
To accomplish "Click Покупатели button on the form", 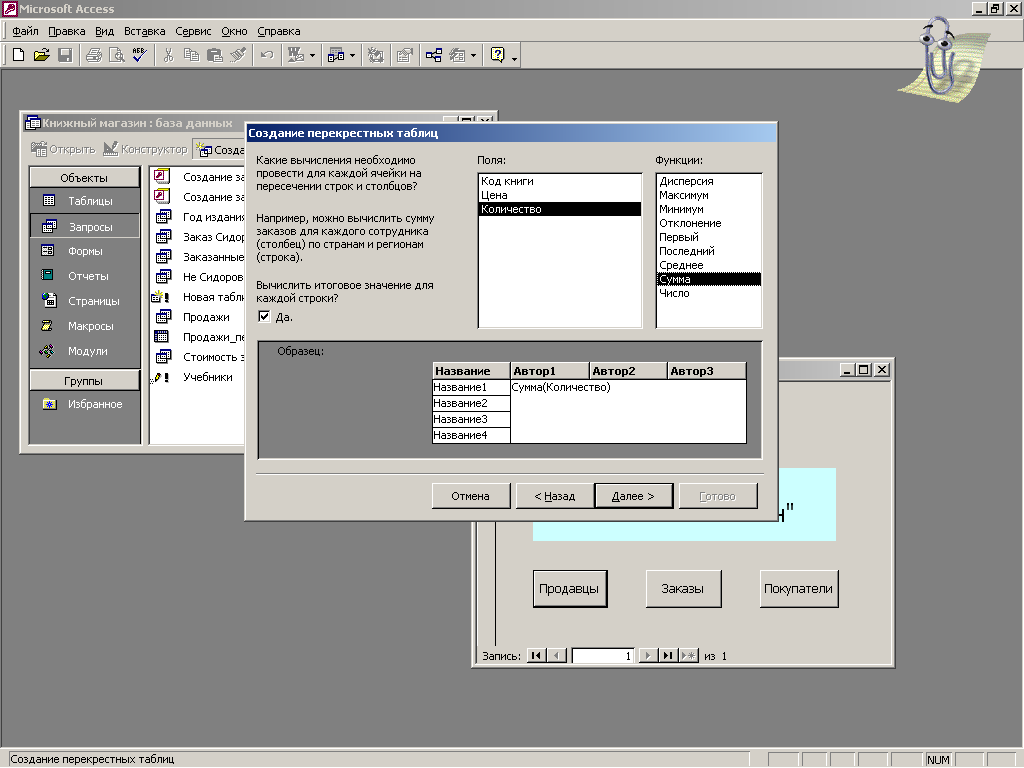I will pos(798,588).
